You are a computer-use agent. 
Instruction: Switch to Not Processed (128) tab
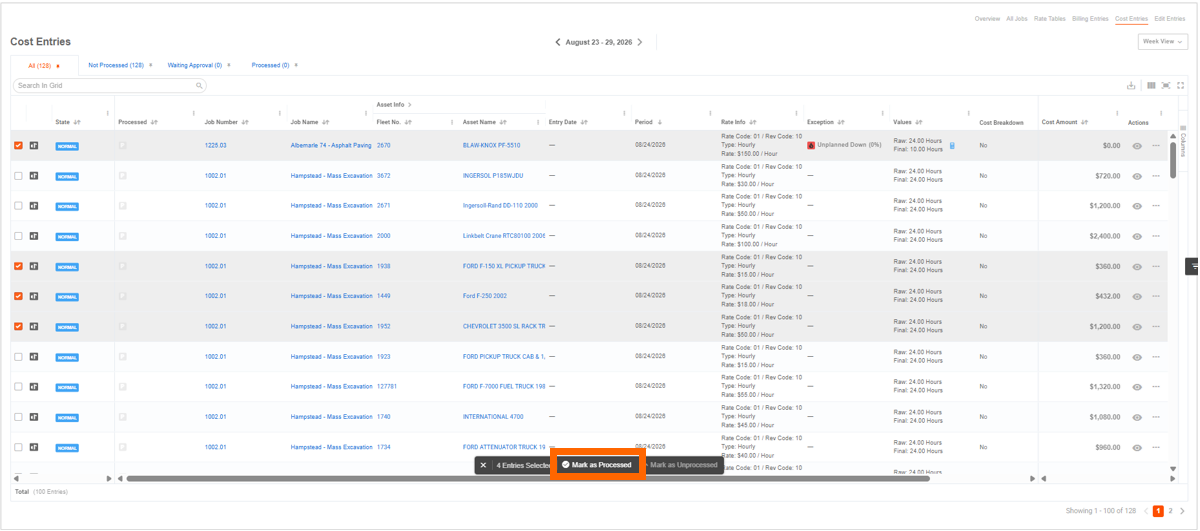coord(116,65)
